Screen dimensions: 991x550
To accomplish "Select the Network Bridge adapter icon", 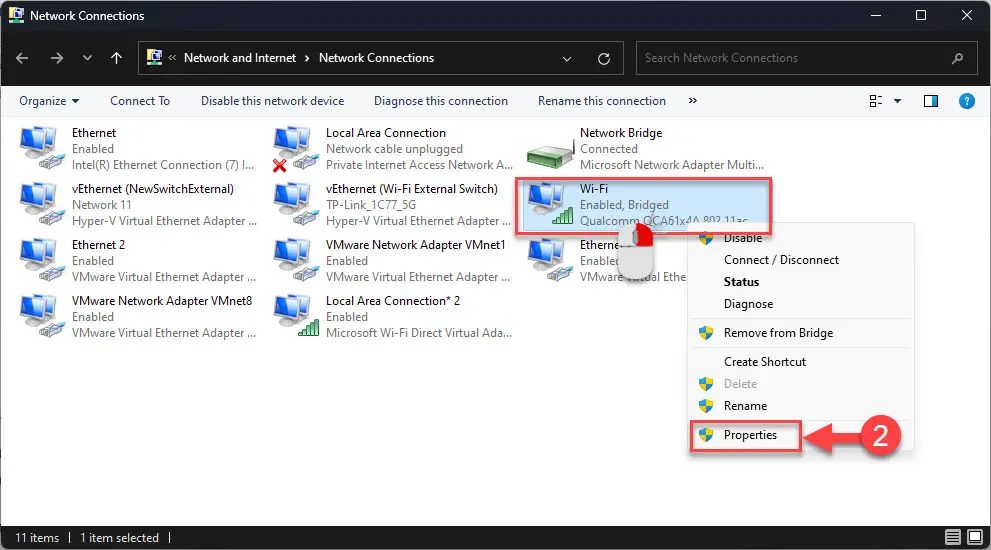I will coord(549,149).
